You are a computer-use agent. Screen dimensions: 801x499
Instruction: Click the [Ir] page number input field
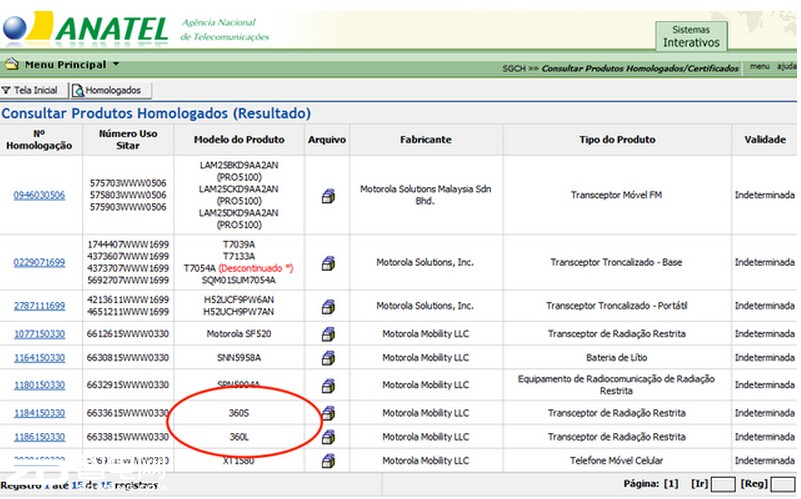723,484
